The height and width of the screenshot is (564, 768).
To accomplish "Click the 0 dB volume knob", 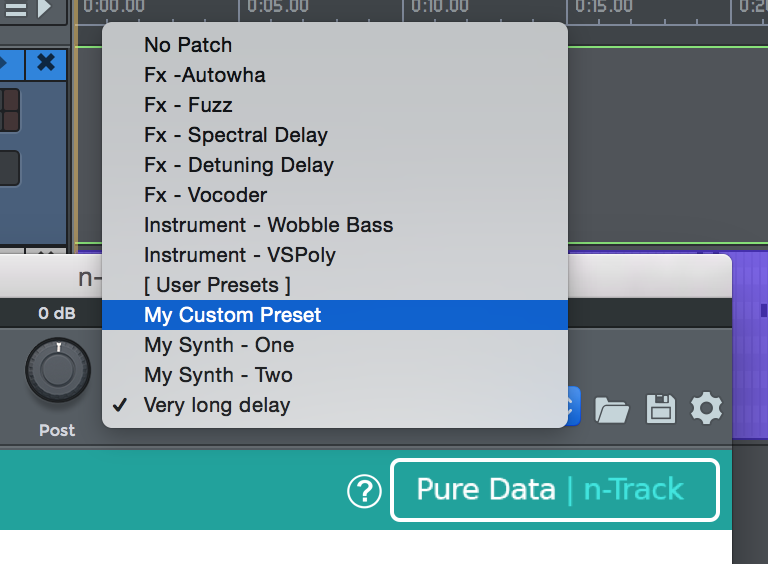I will click(x=58, y=370).
